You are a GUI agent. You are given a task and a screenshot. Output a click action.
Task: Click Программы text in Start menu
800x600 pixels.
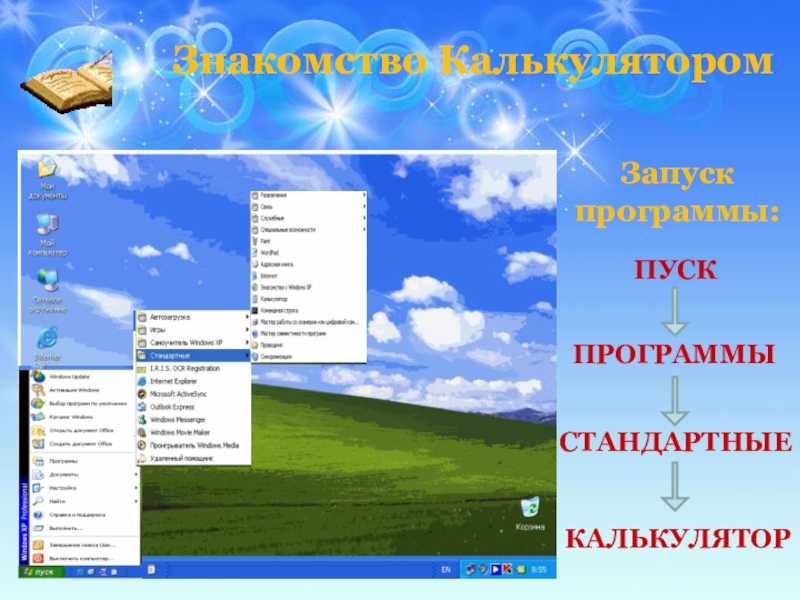click(x=63, y=461)
